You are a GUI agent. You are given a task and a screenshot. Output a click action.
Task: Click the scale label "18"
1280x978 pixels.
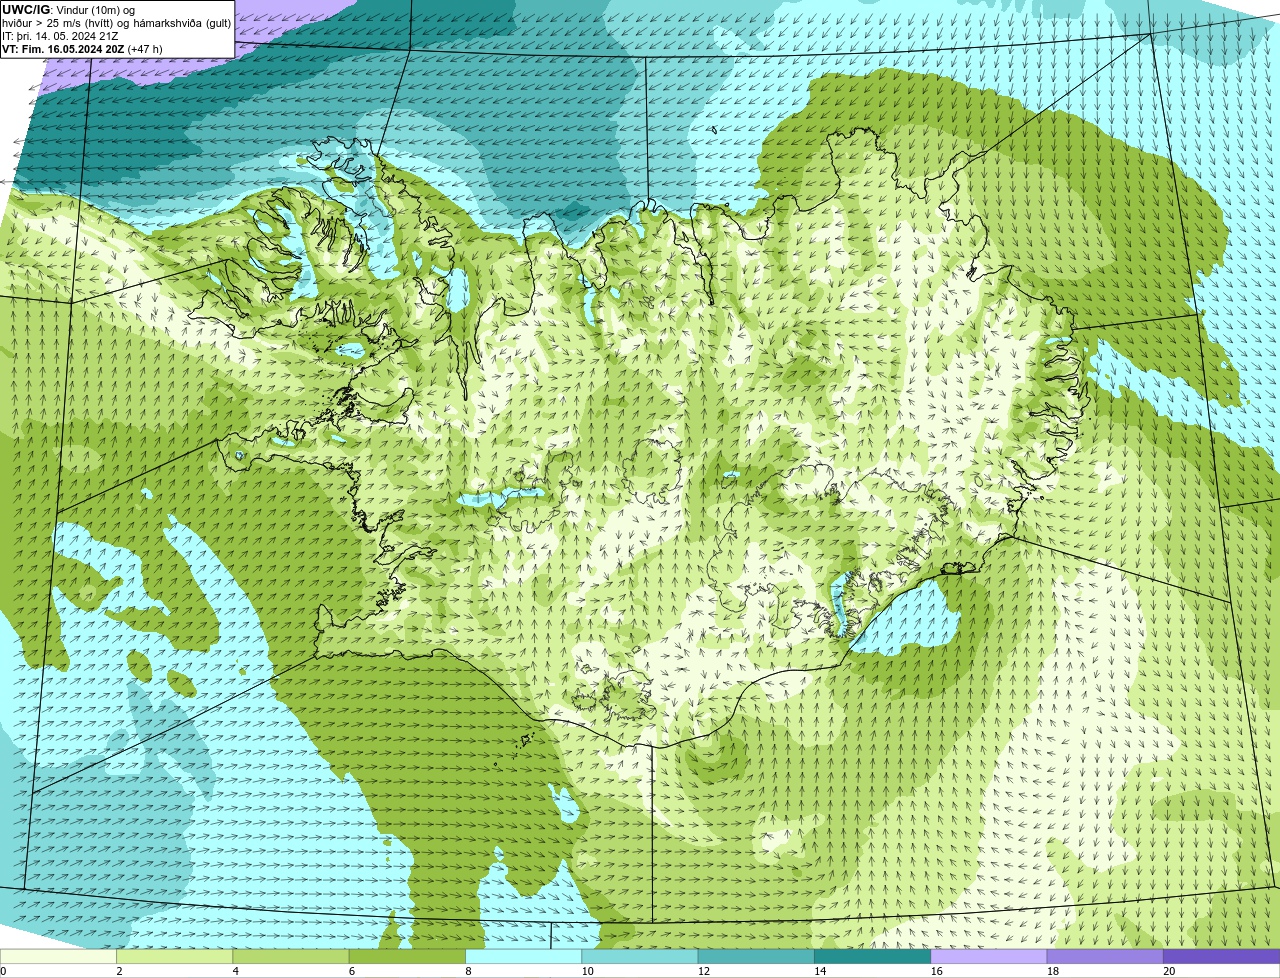(1052, 971)
